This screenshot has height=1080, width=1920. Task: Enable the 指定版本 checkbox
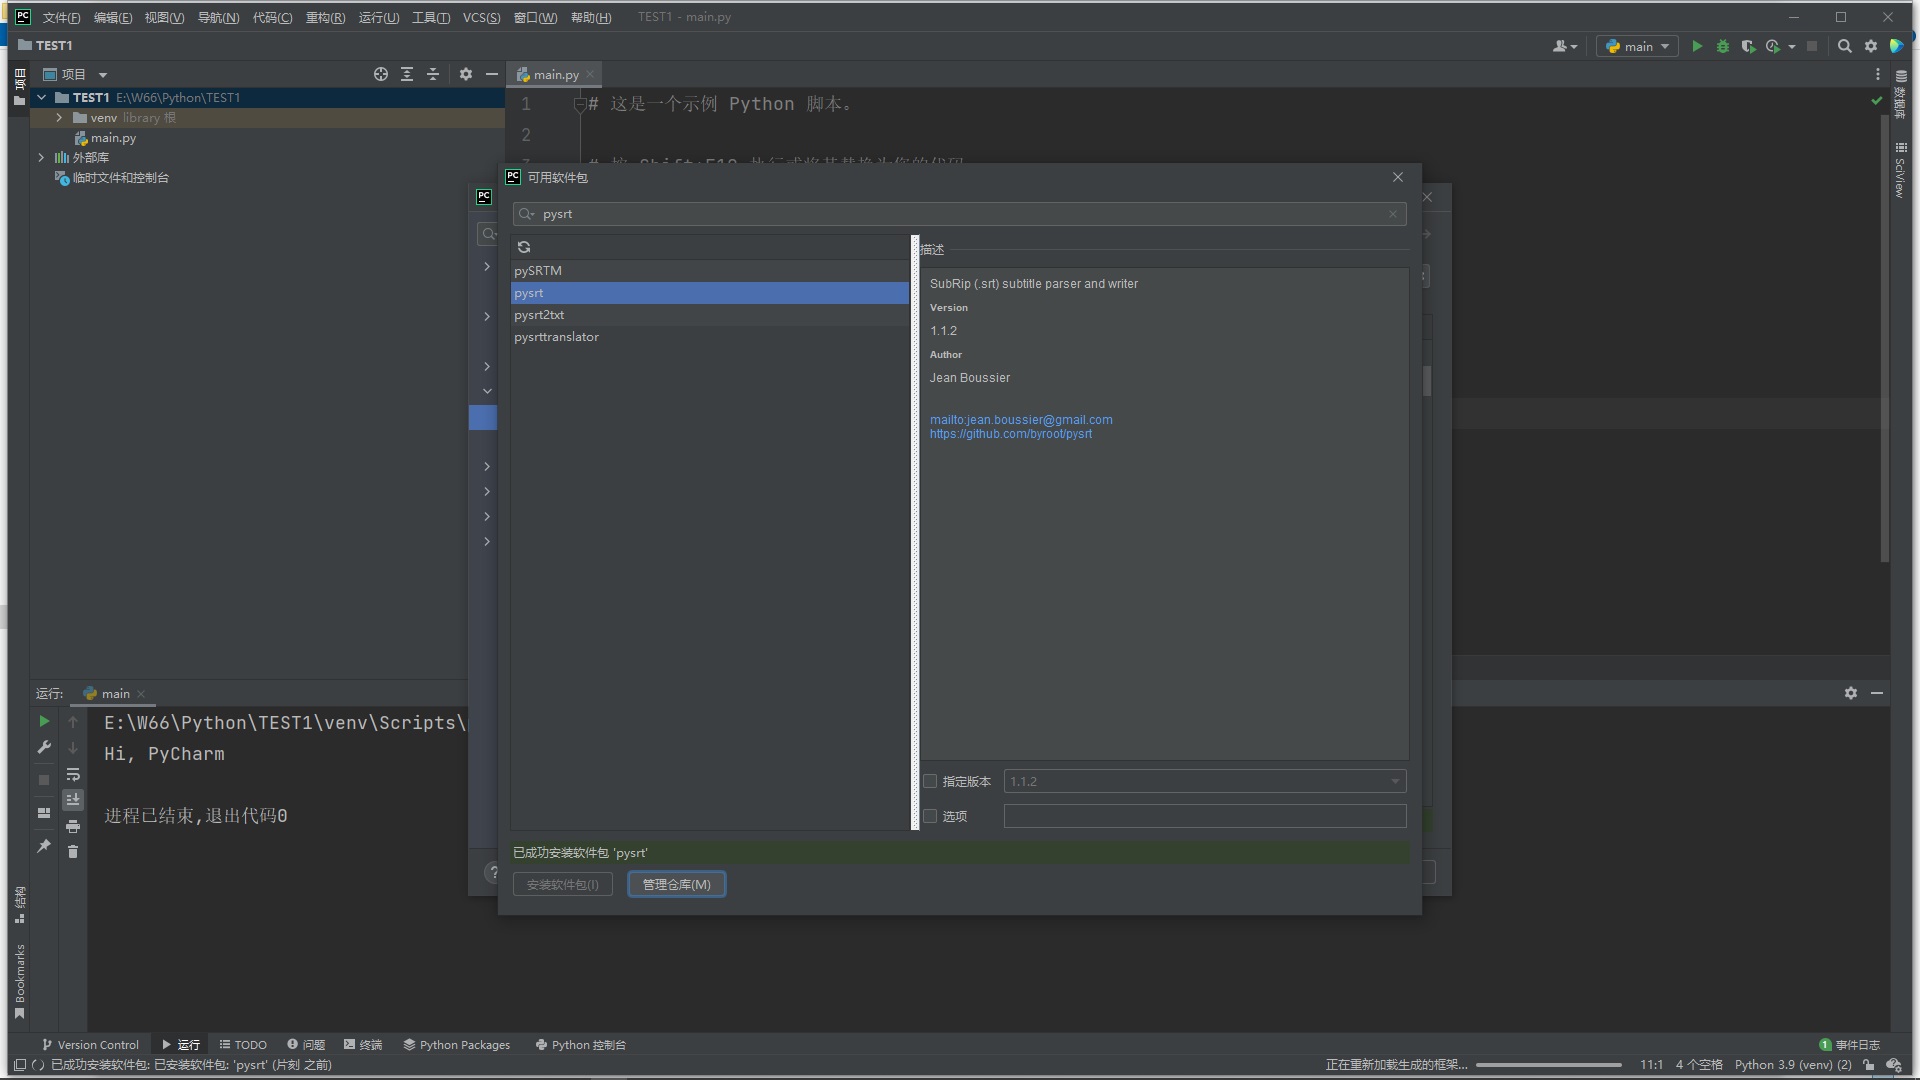coord(930,781)
